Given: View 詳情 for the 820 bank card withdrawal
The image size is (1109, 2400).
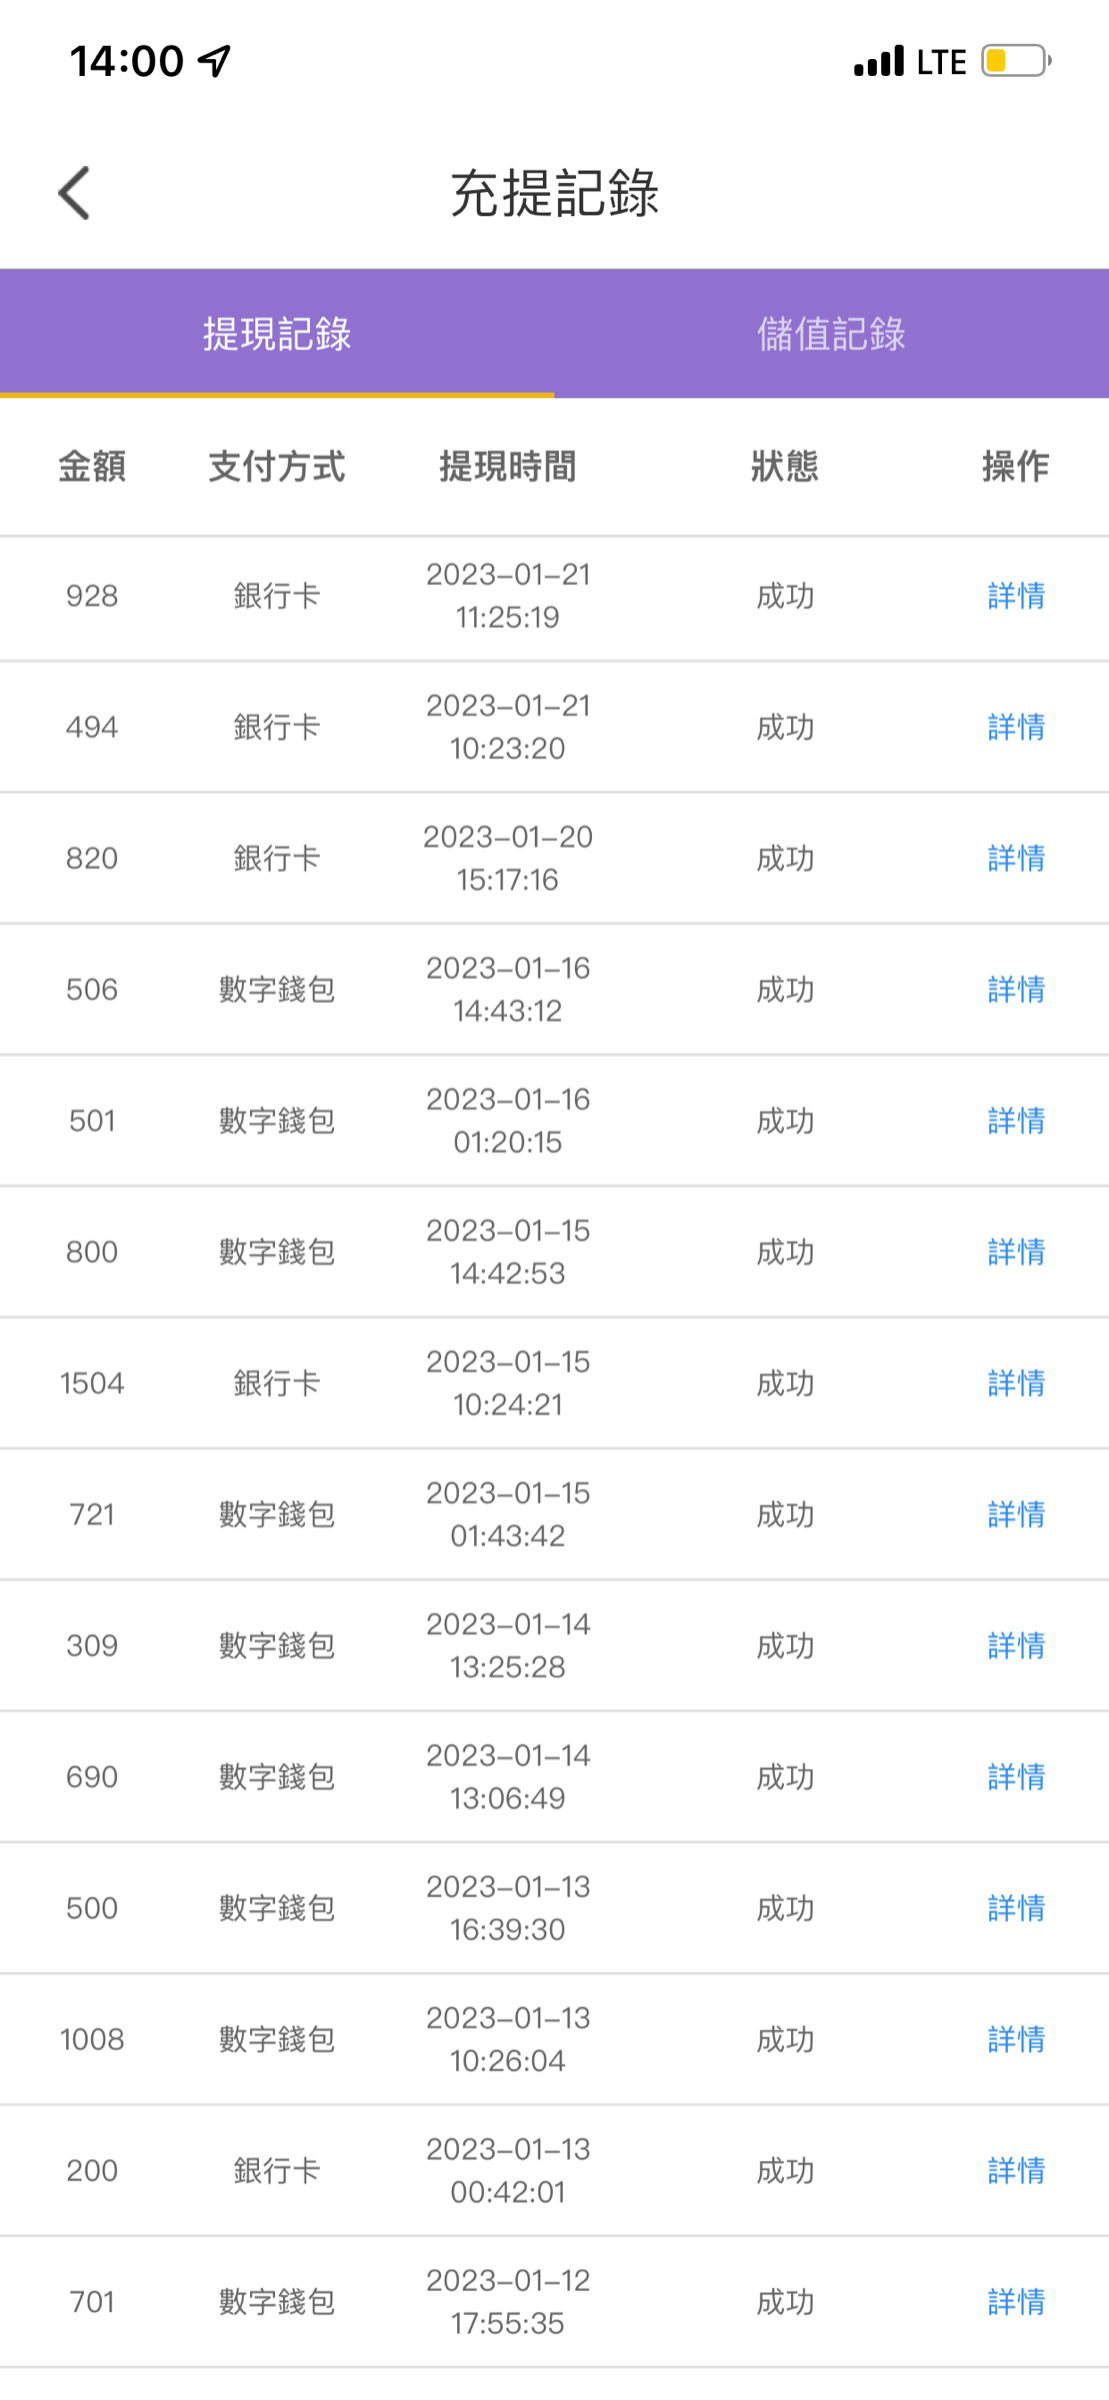Looking at the screenshot, I should tap(1016, 859).
